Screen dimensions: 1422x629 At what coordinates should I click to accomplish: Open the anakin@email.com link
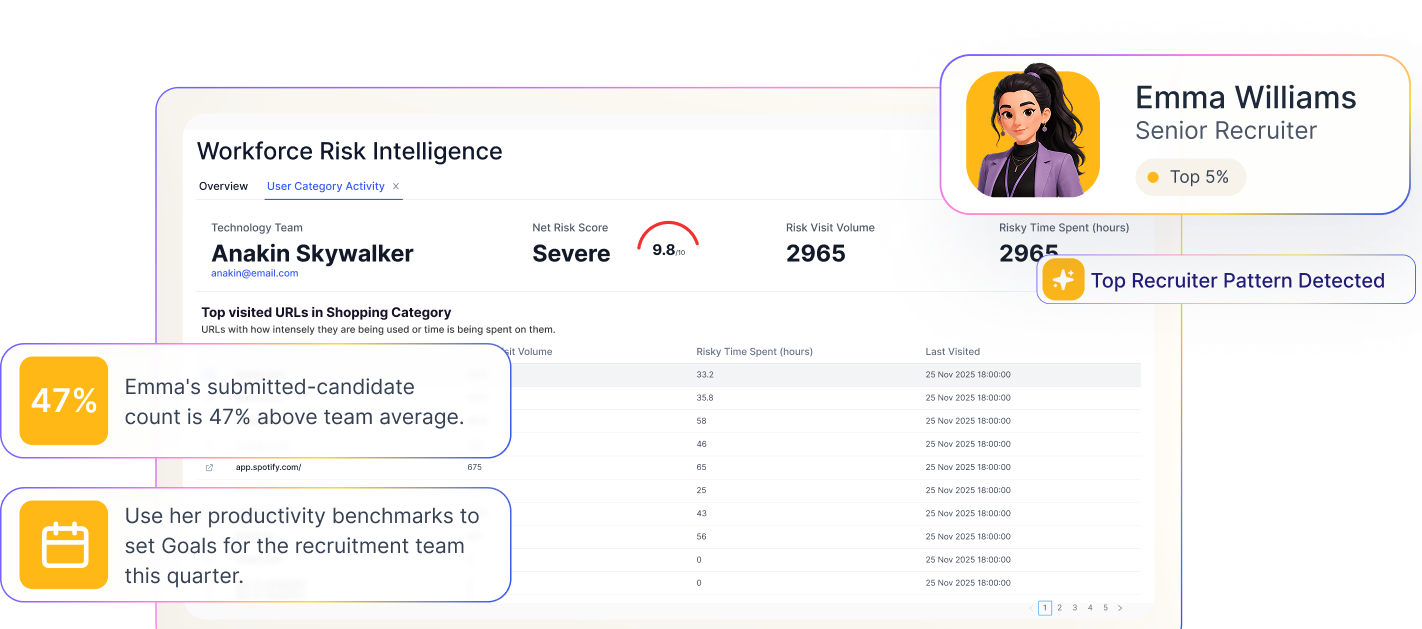pyautogui.click(x=254, y=273)
